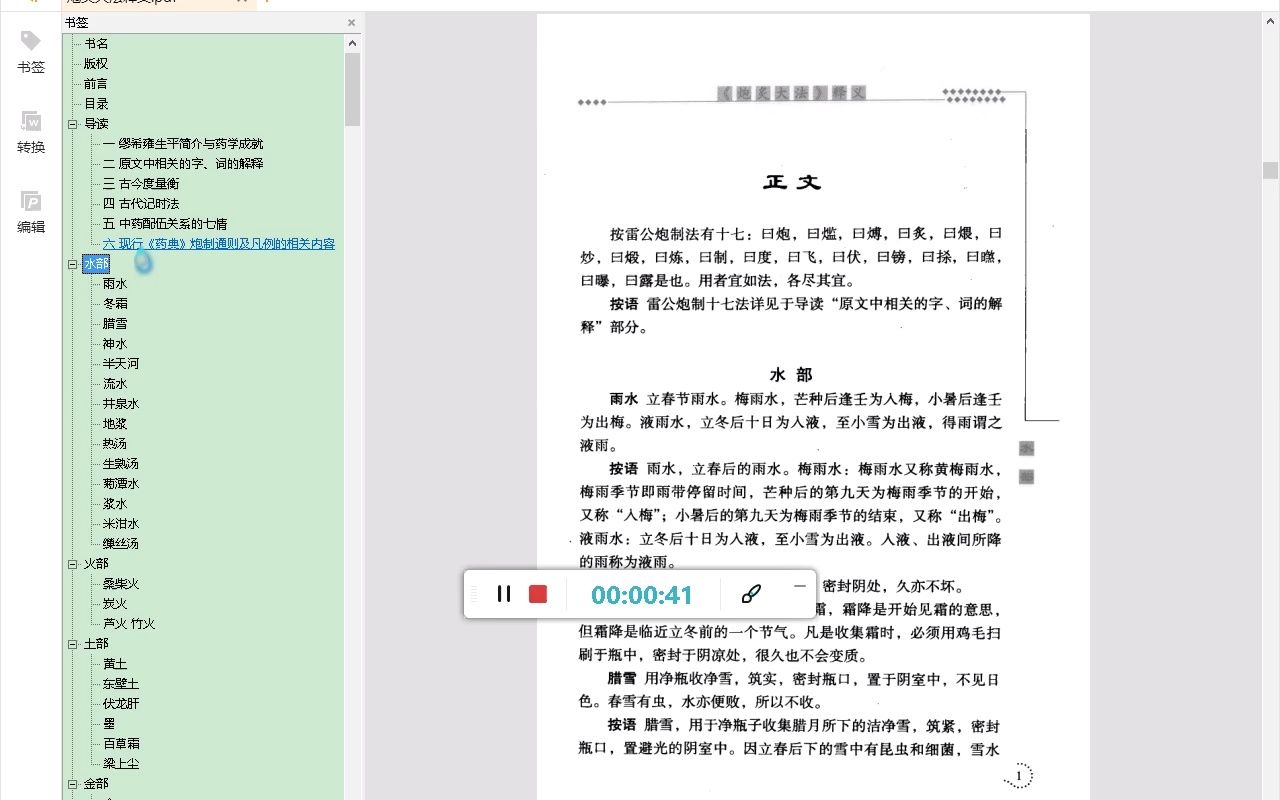Minimize the recording control bar
This screenshot has width=1280, height=800.
pyautogui.click(x=799, y=586)
